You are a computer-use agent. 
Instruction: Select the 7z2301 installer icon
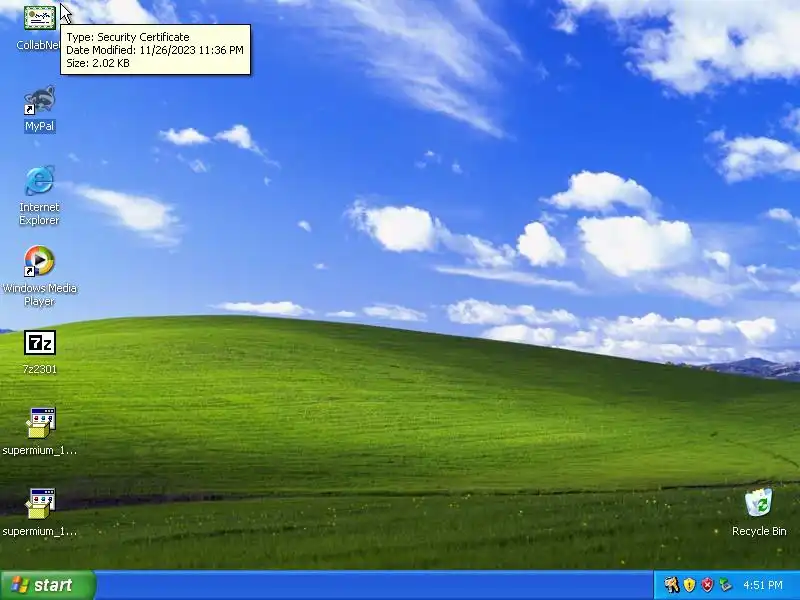tap(39, 342)
